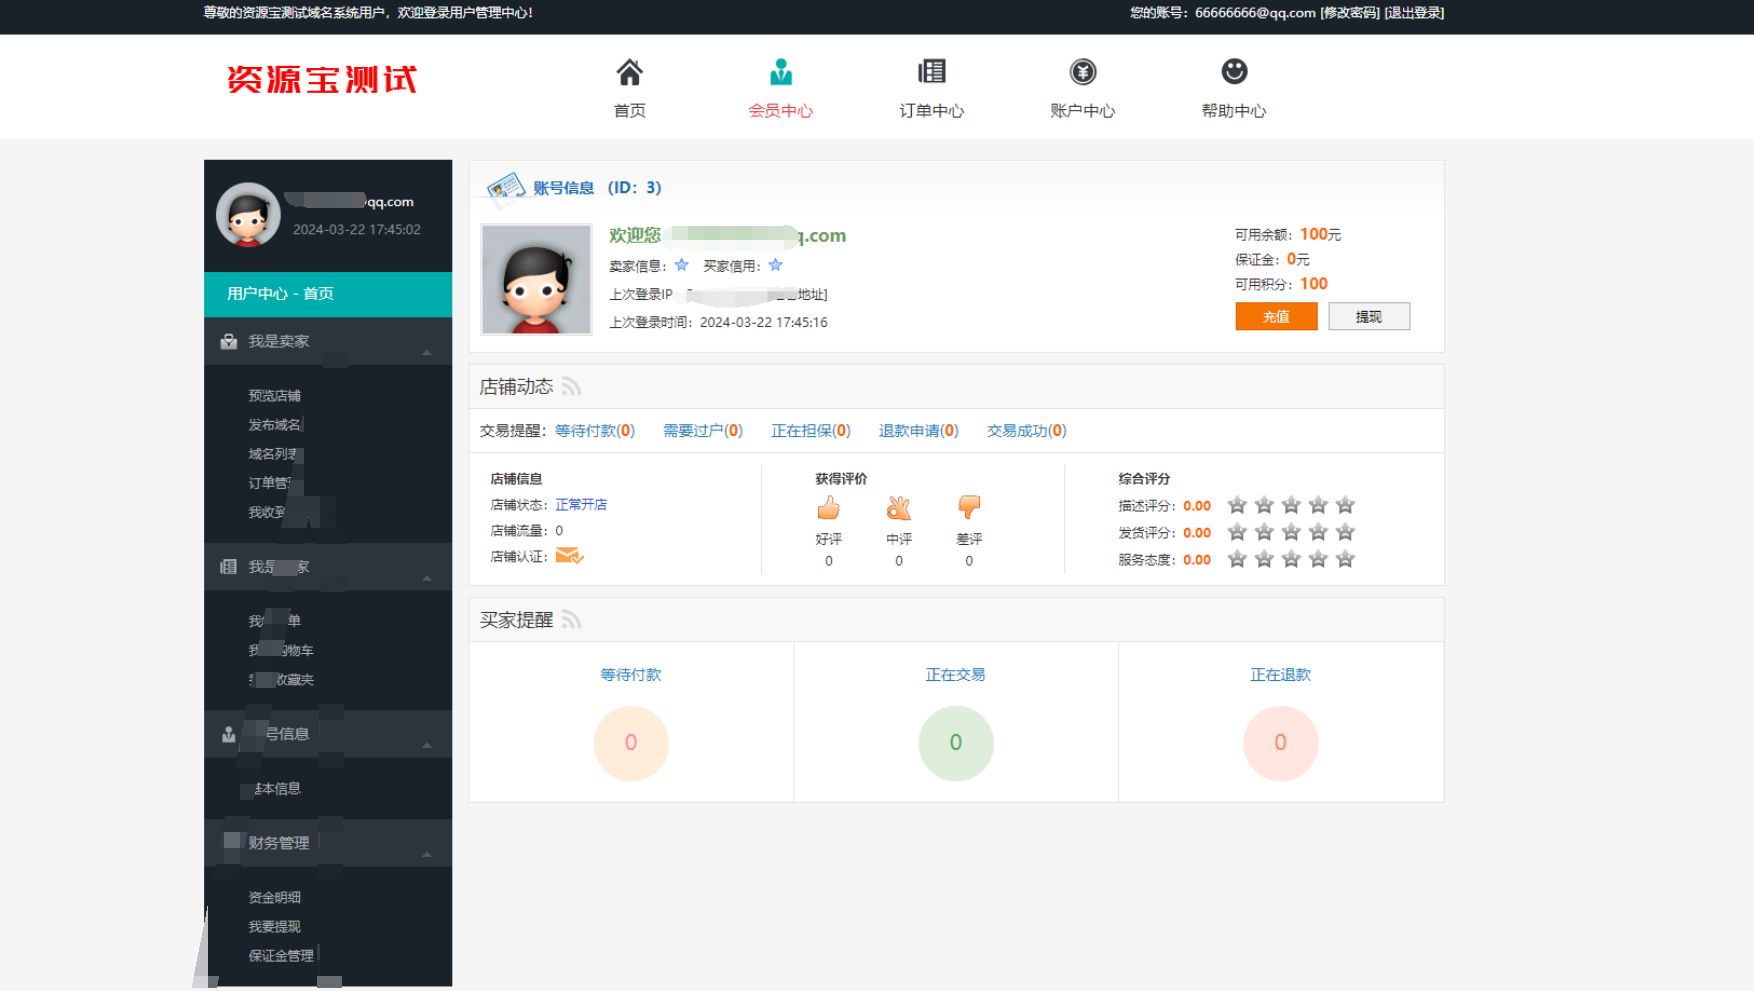This screenshot has height=991, width=1754.
Task: Click the RSS icon next to 店铺动态
Action: click(571, 385)
